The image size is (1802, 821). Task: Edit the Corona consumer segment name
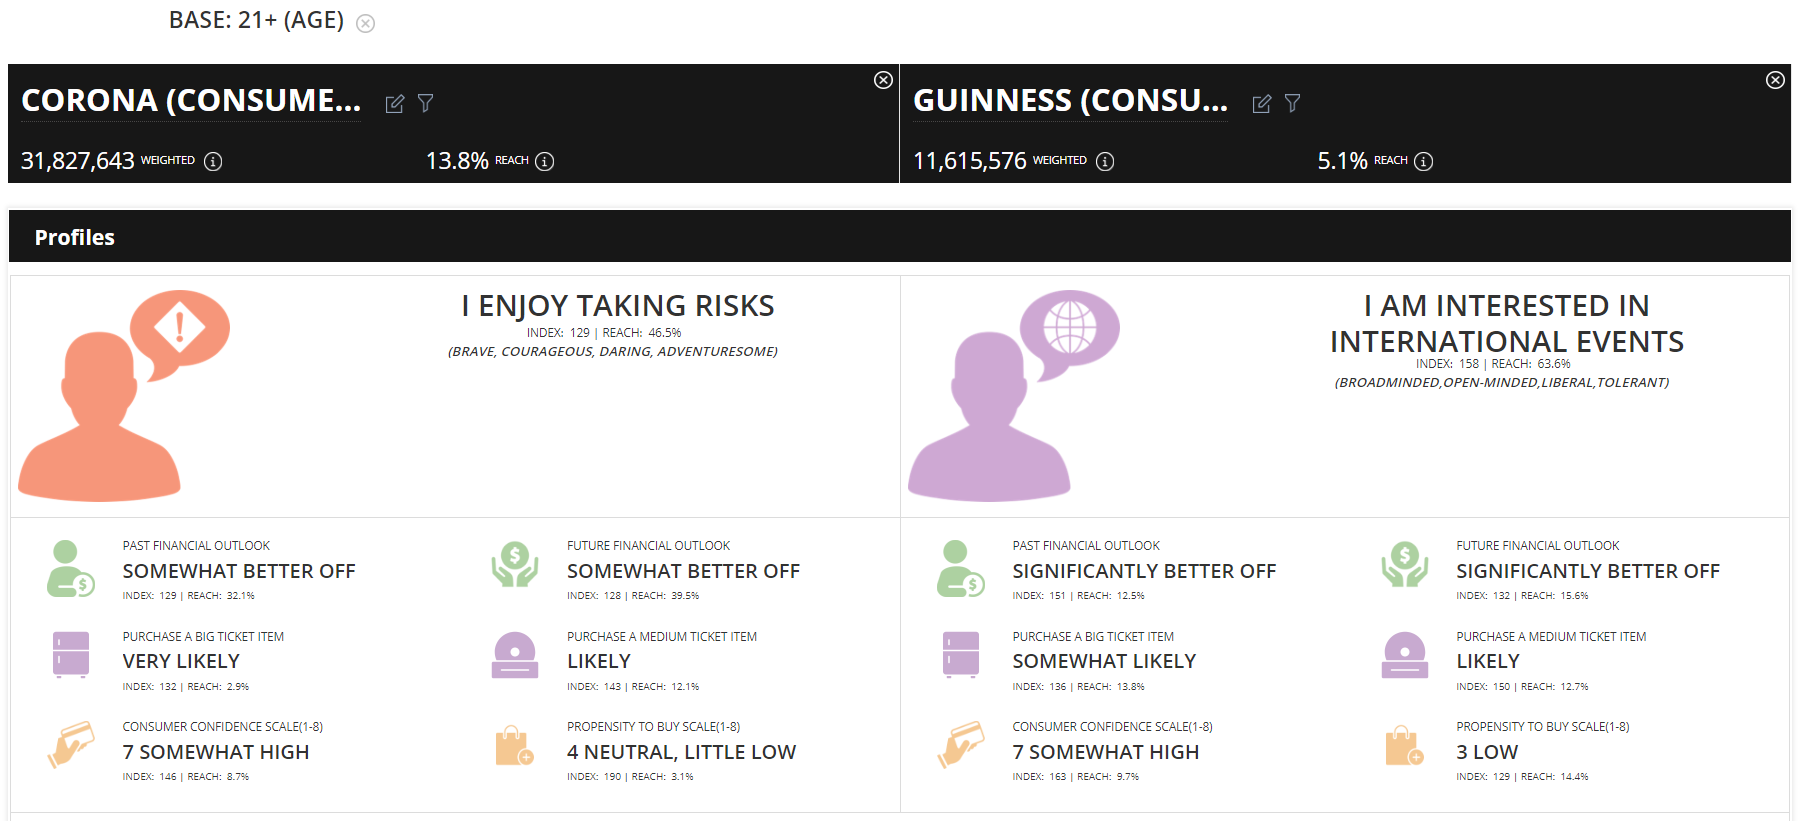(x=395, y=104)
